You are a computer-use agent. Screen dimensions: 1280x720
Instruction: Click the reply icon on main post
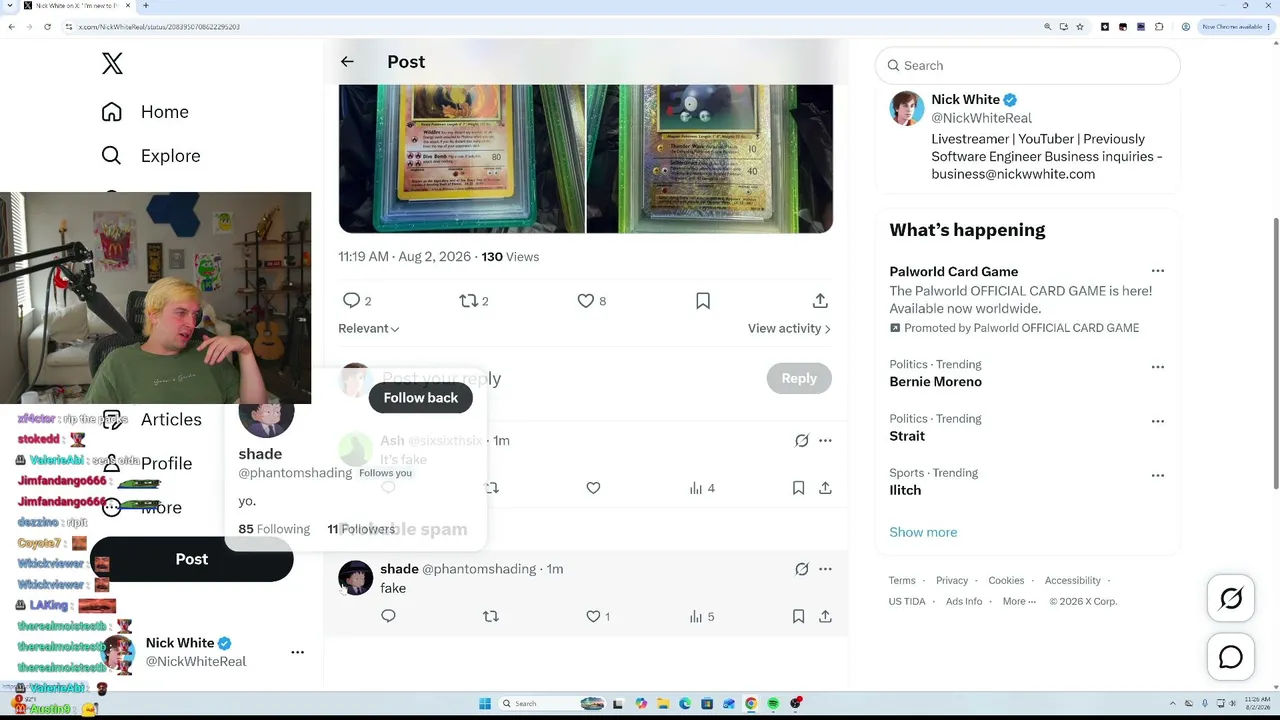pos(351,301)
